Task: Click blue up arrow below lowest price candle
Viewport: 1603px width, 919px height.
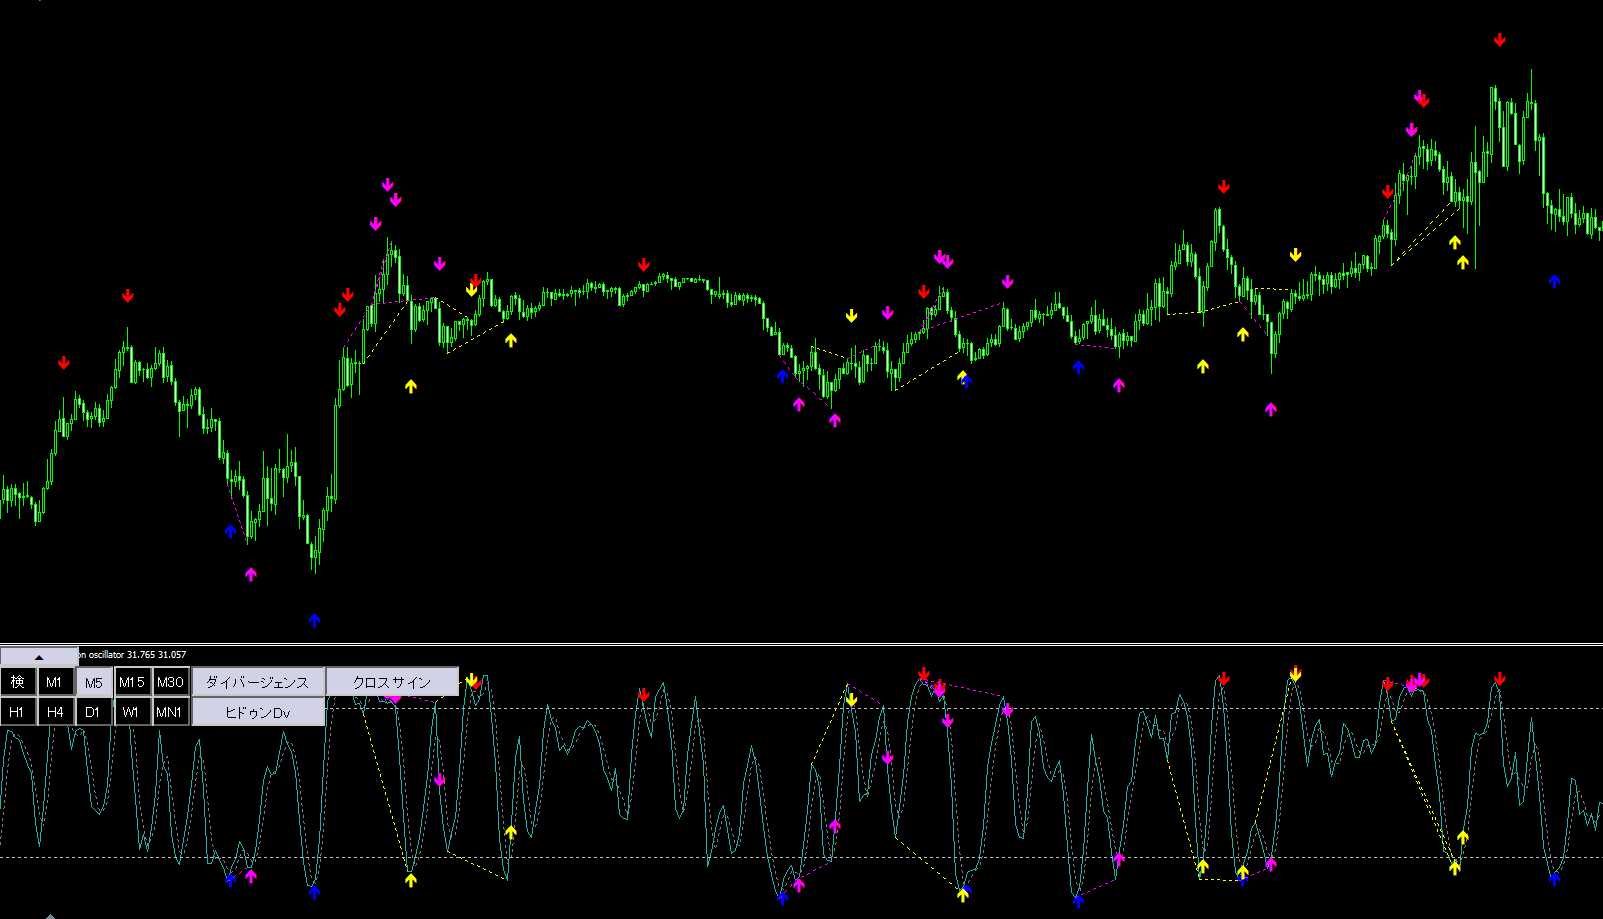Action: tap(314, 621)
